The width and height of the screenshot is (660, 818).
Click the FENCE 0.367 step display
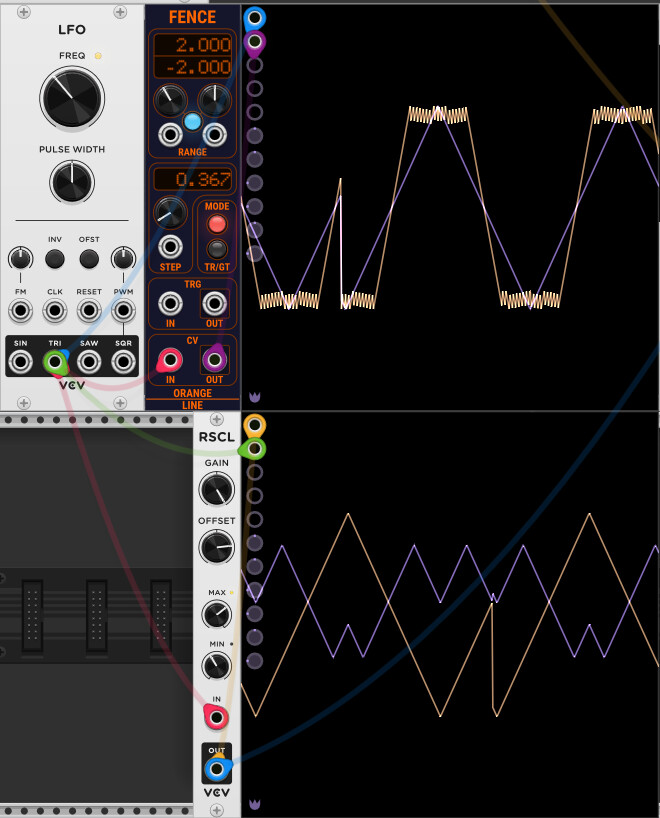pyautogui.click(x=193, y=180)
